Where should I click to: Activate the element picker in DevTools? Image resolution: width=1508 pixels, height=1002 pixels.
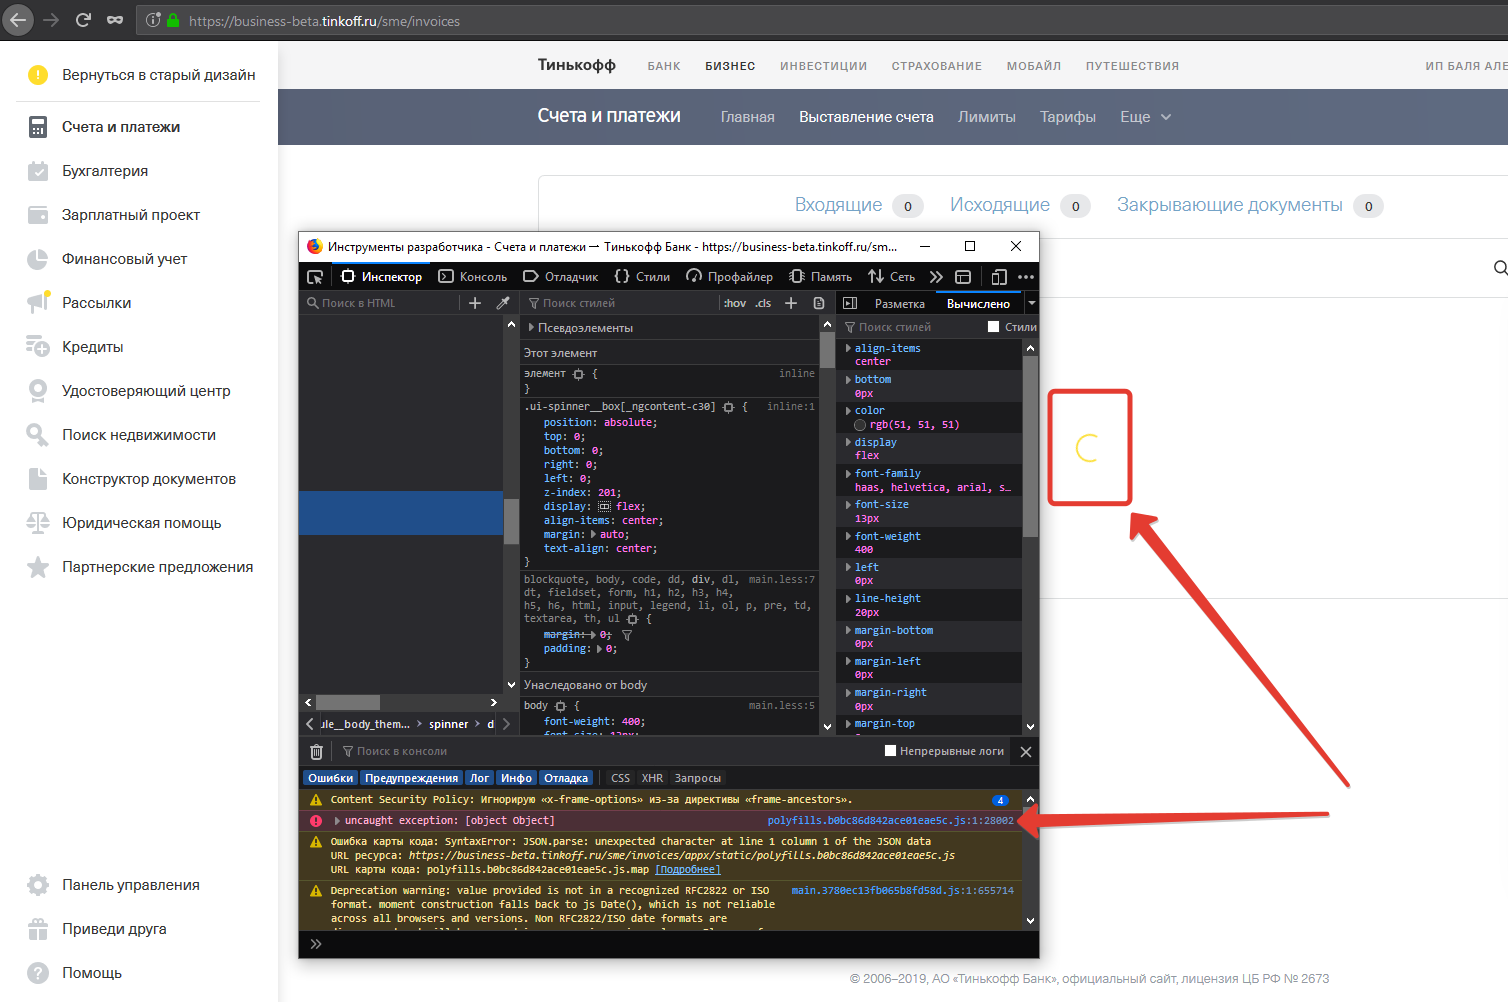pyautogui.click(x=315, y=277)
